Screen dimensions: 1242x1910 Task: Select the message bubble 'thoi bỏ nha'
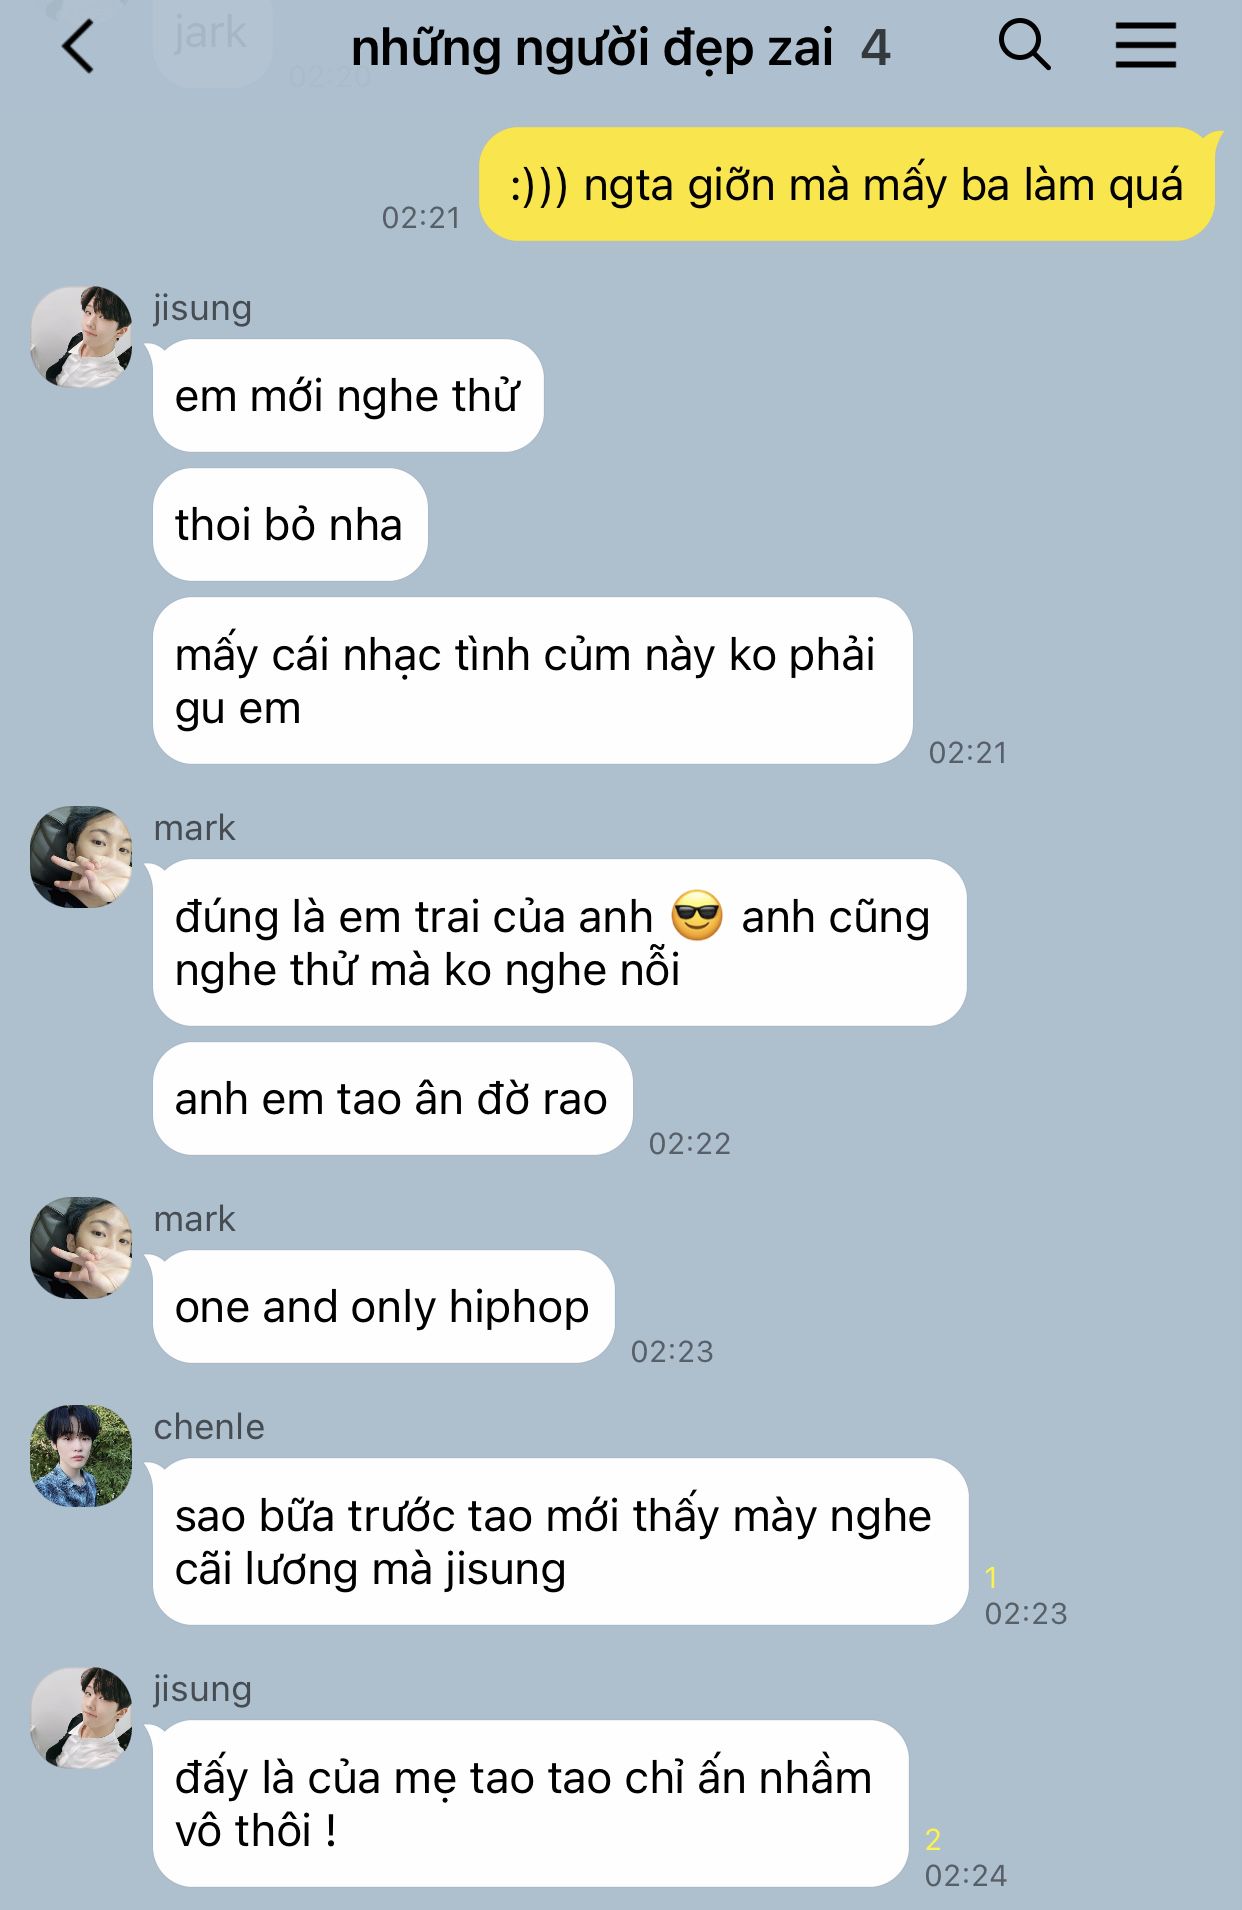point(290,524)
